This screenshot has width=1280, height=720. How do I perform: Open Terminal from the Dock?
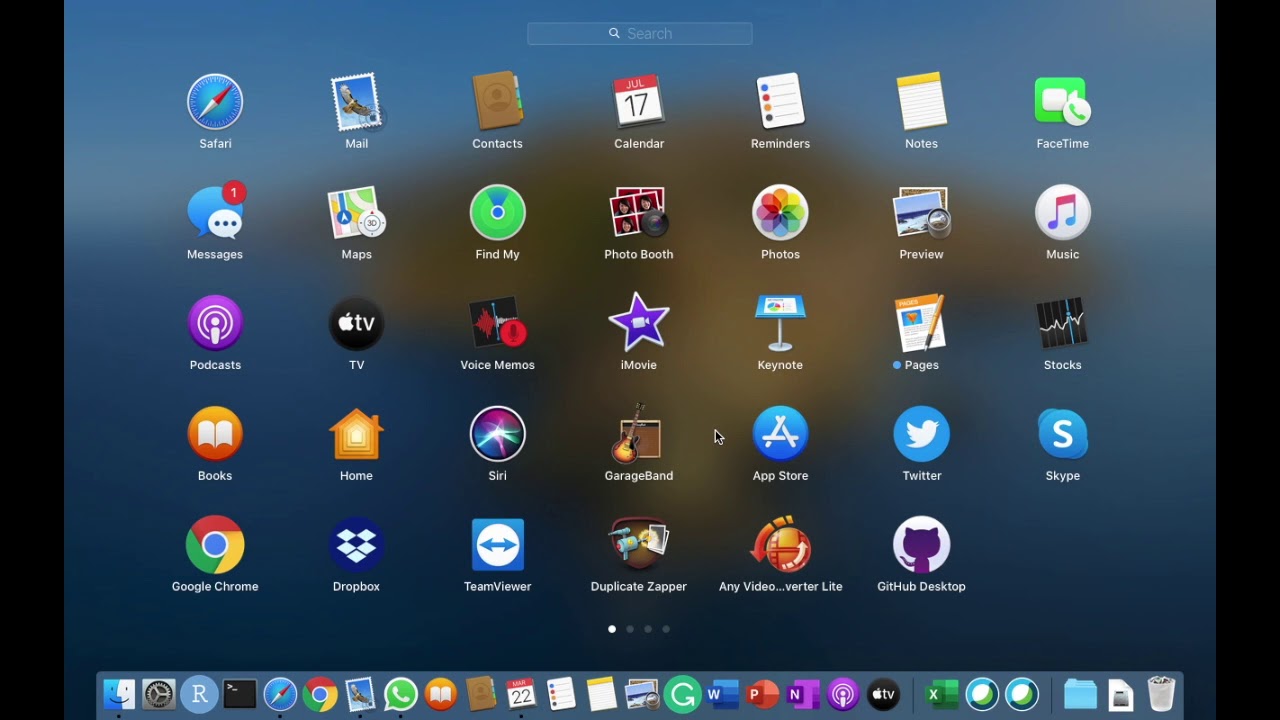pos(240,694)
